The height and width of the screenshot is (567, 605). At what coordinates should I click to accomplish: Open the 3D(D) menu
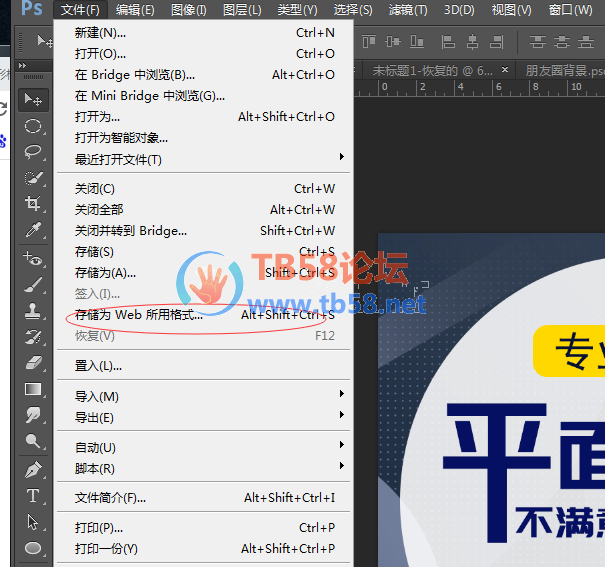click(459, 9)
